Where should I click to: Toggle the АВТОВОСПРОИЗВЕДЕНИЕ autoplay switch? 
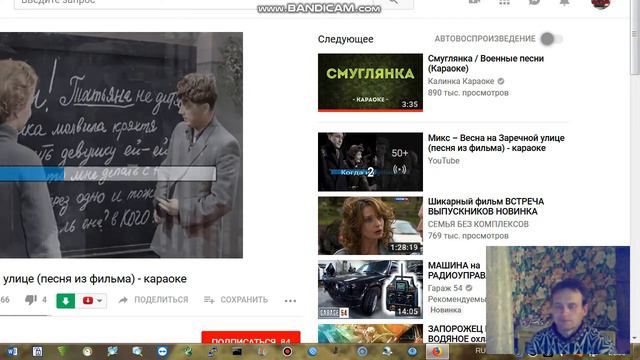pyautogui.click(x=551, y=39)
